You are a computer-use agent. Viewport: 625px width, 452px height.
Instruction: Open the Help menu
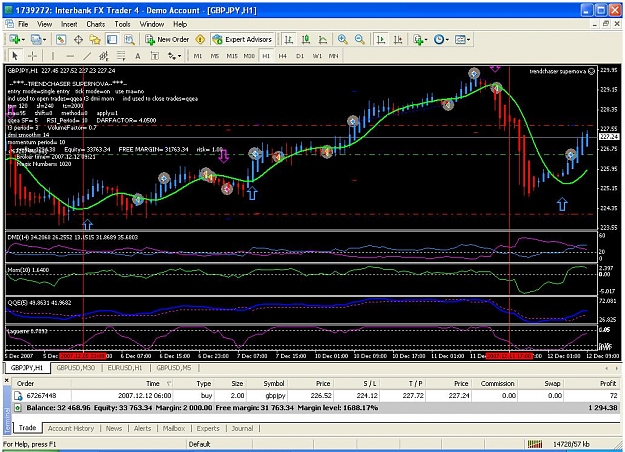tap(180, 24)
